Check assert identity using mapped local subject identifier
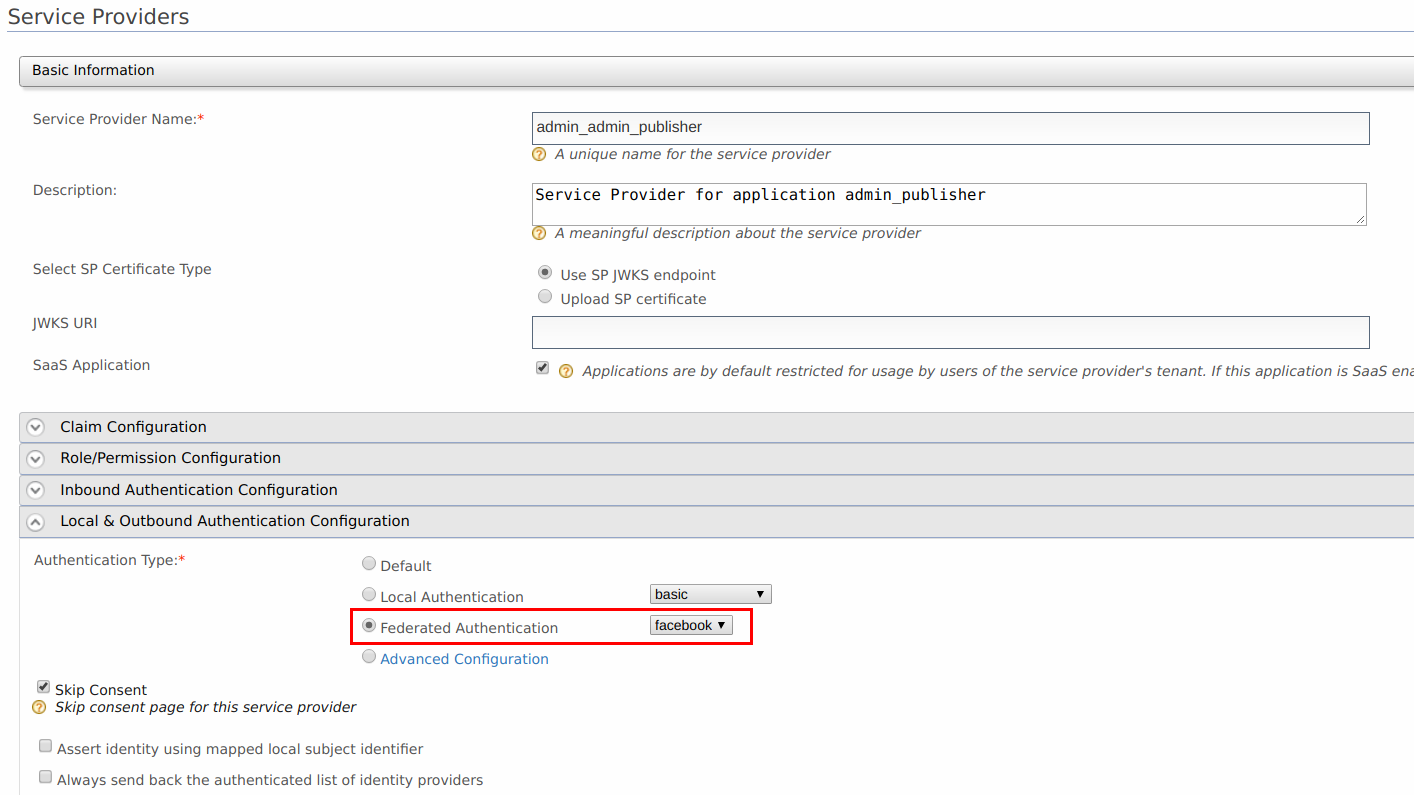Image resolution: width=1414 pixels, height=795 pixels. (x=45, y=745)
